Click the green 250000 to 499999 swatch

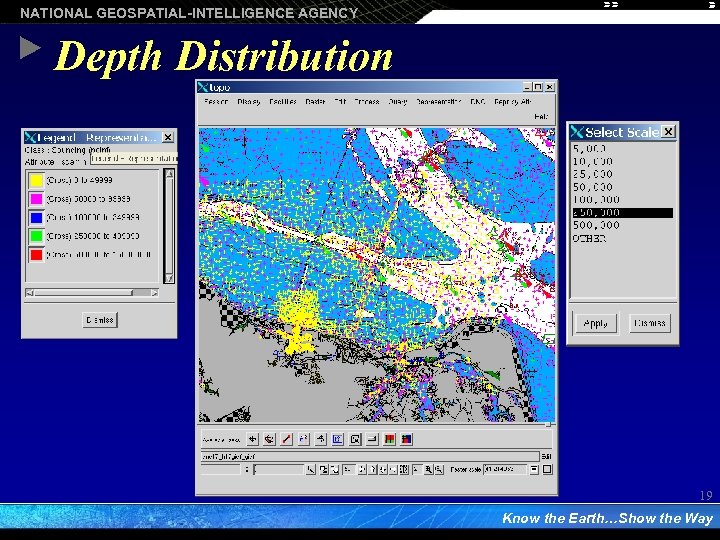tap(36, 236)
